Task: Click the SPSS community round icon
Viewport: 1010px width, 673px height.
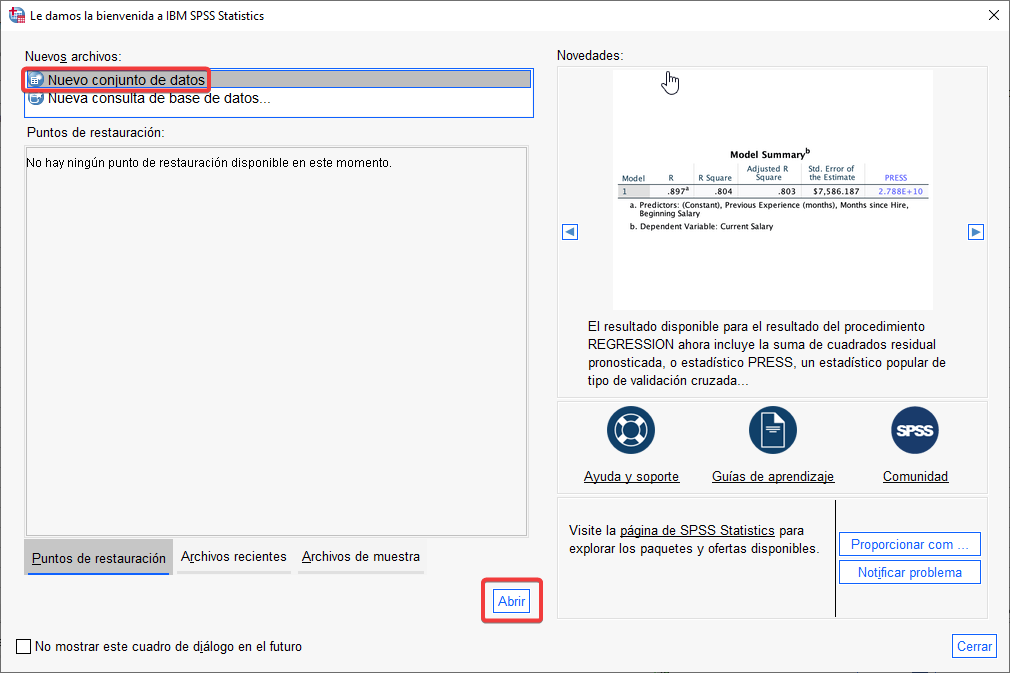Action: 914,431
